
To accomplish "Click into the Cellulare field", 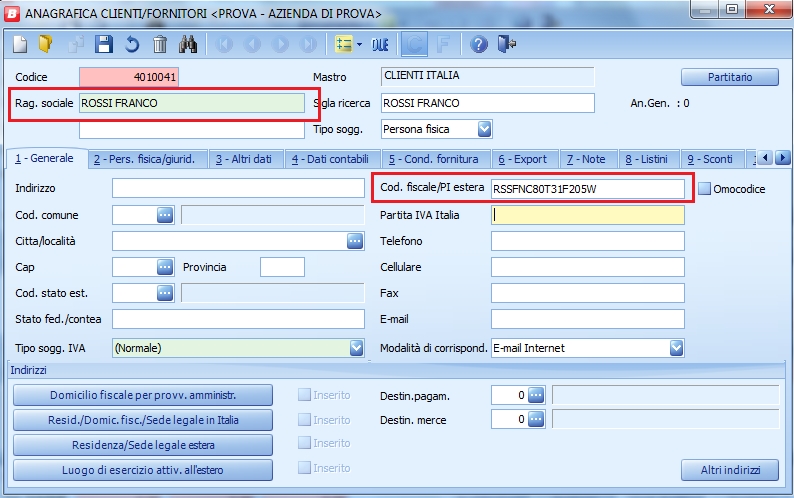I will pyautogui.click(x=588, y=267).
